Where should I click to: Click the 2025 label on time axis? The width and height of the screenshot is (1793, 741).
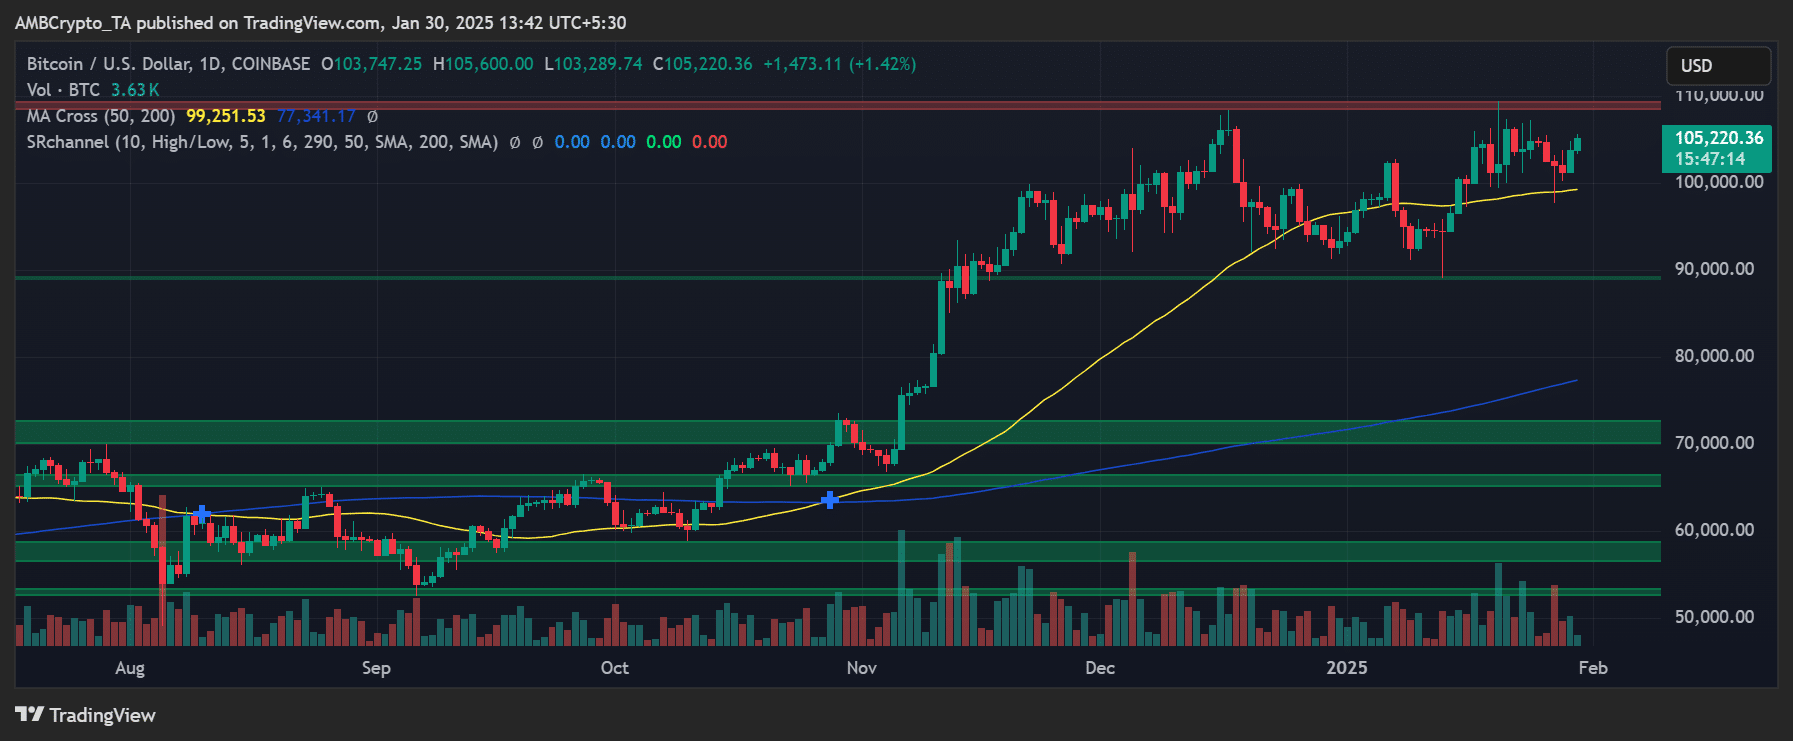point(1346,668)
